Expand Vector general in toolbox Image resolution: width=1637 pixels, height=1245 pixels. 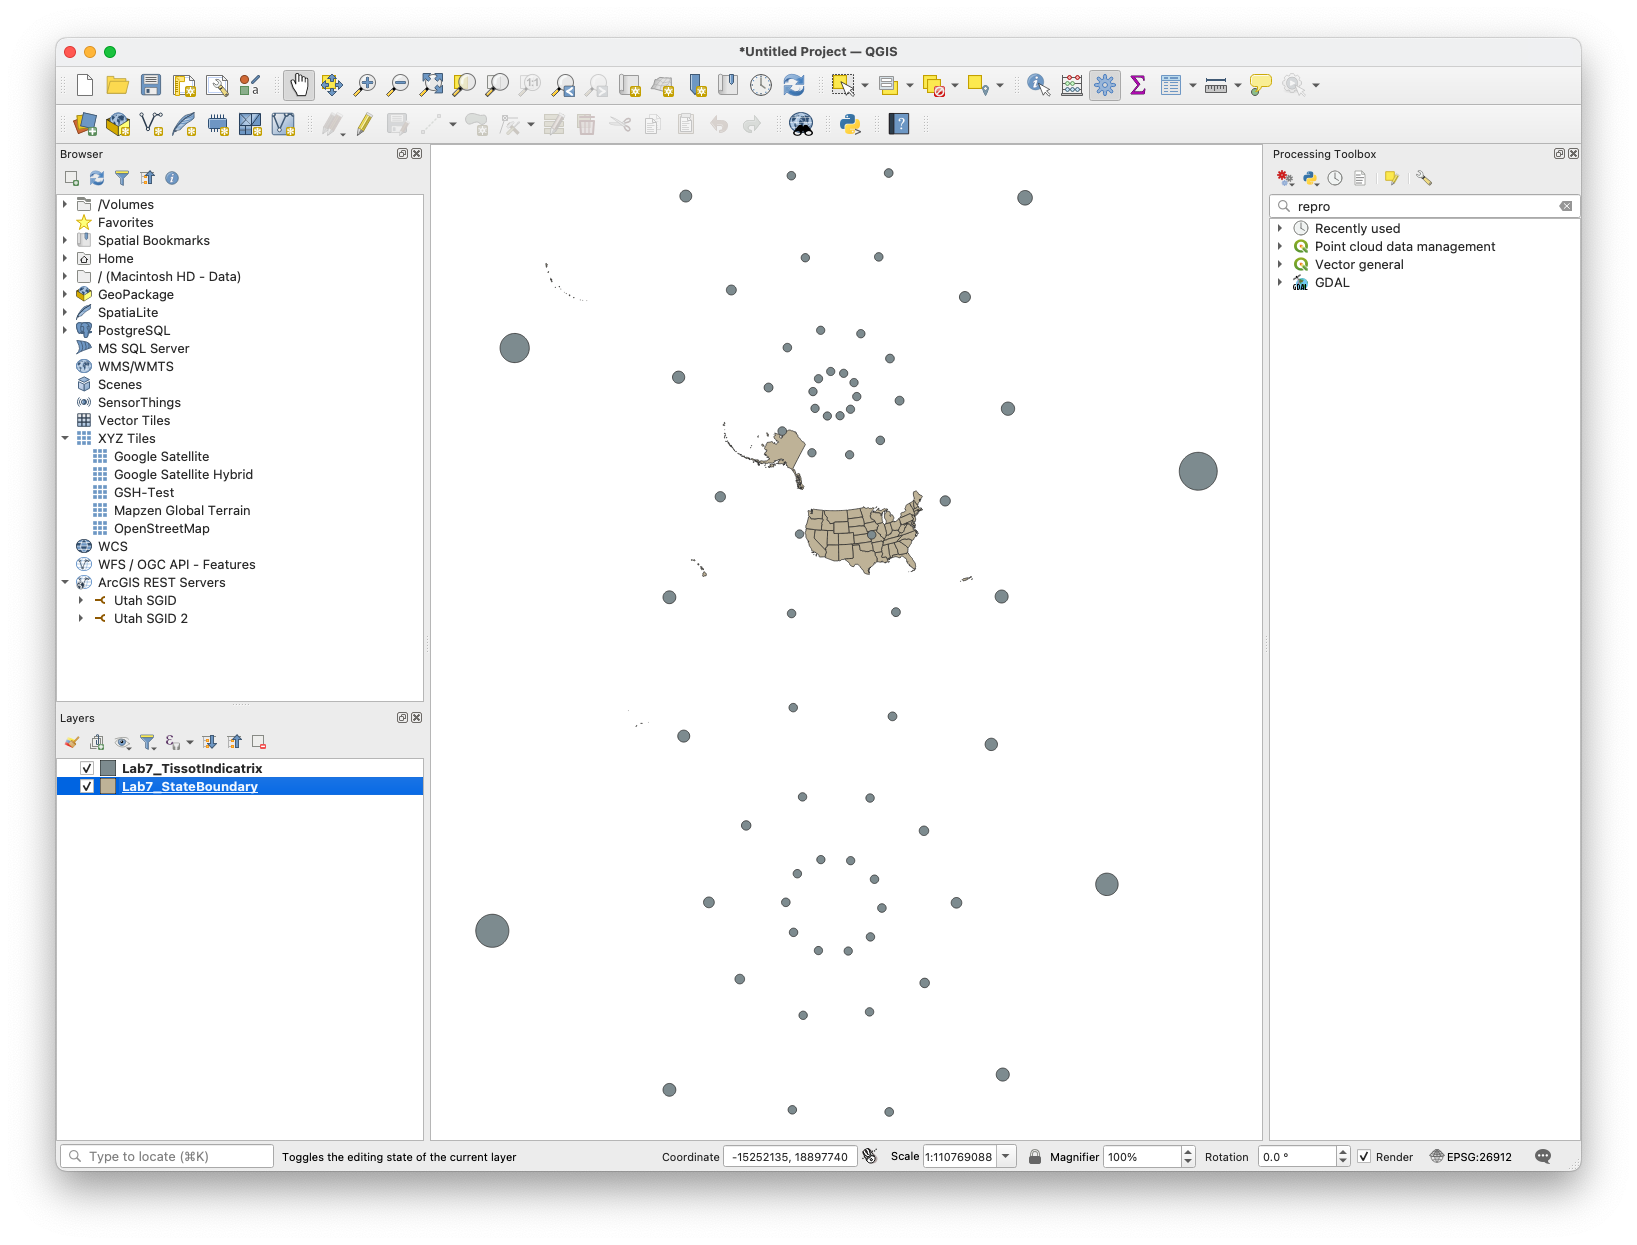click(1280, 264)
